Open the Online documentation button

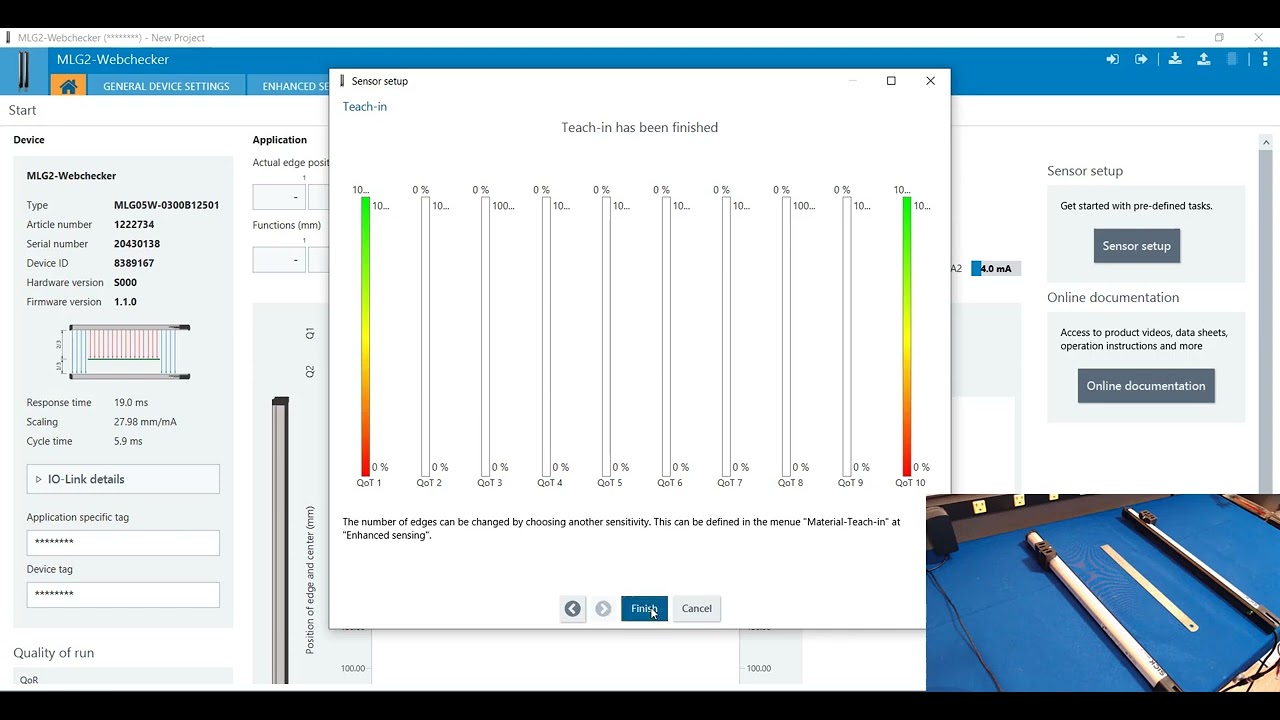point(1146,386)
